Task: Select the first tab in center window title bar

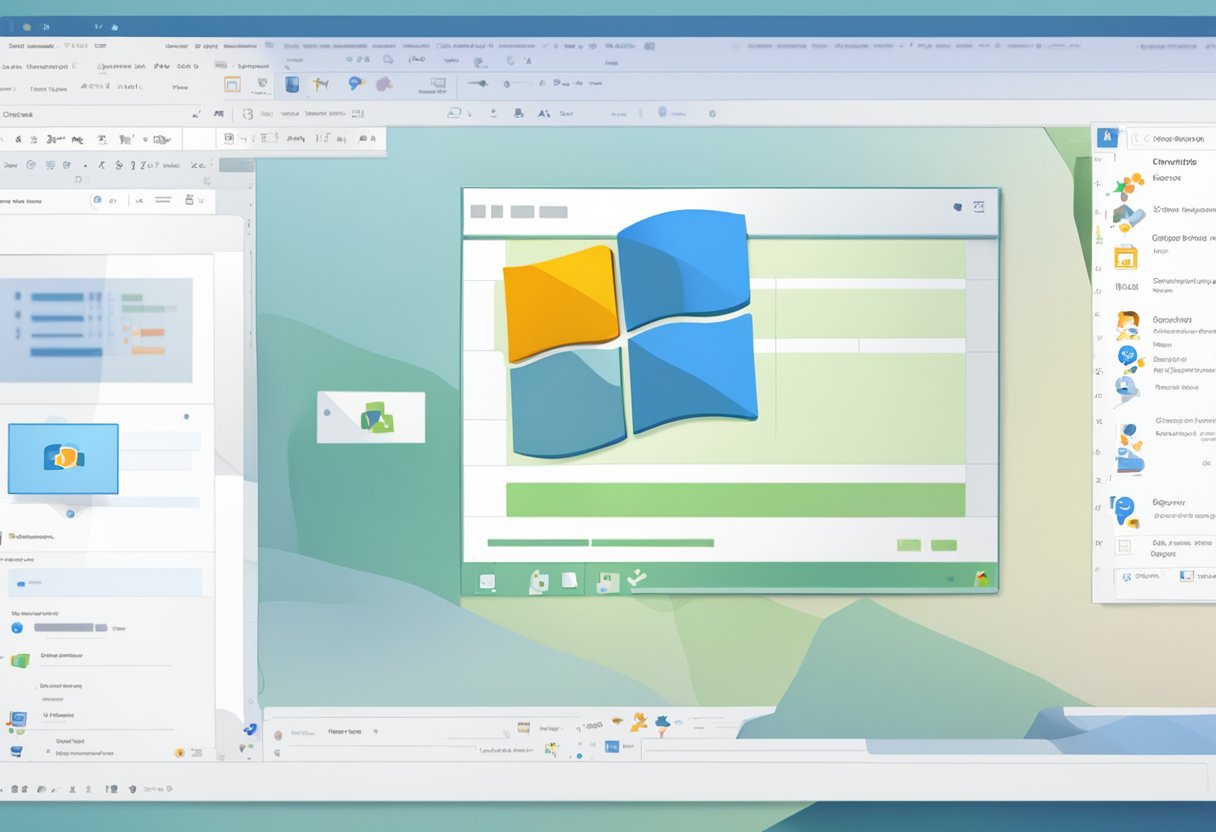Action: [478, 211]
